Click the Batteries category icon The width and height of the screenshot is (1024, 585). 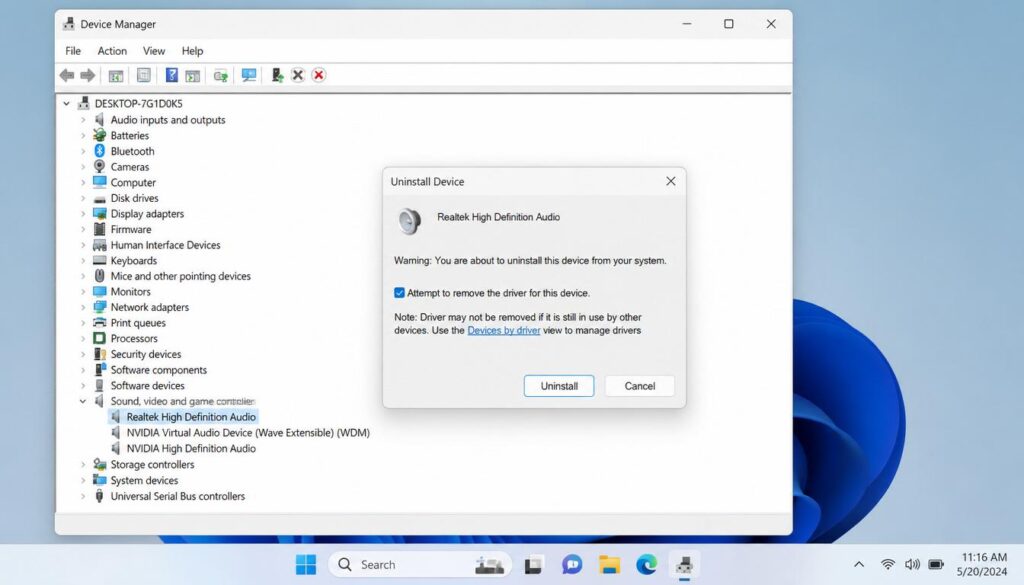99,135
